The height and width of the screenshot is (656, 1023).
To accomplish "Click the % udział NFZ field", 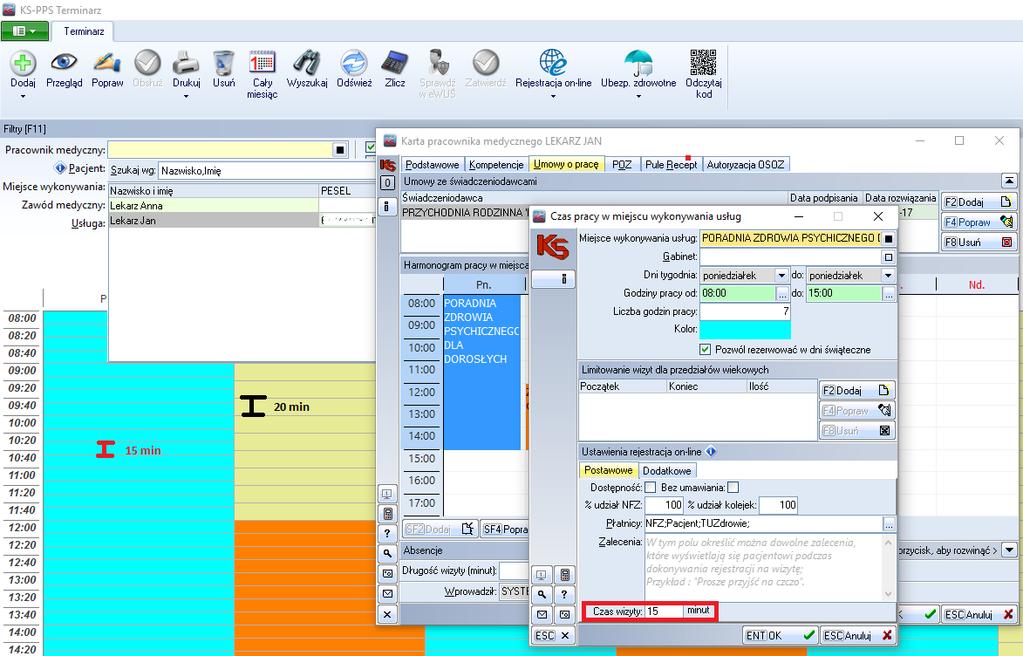I will click(x=664, y=505).
